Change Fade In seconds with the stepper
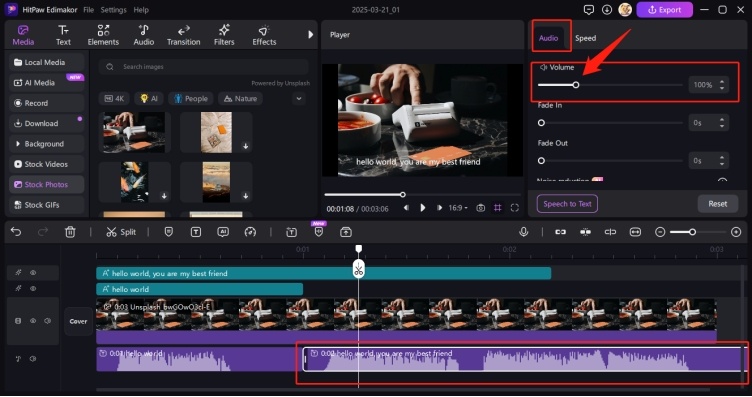The image size is (752, 397). [x=722, y=123]
